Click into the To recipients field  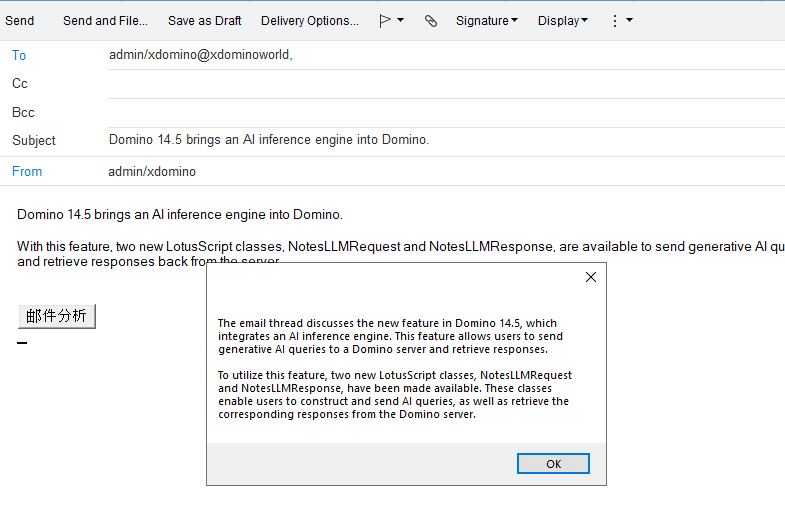(x=446, y=55)
